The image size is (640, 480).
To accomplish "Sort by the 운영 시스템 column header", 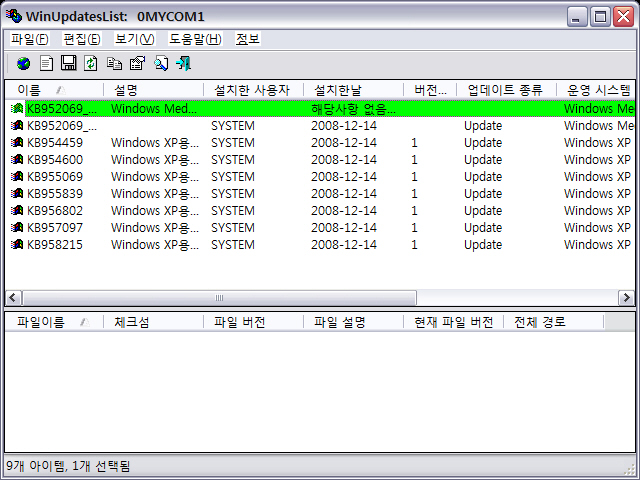I will tap(596, 89).
